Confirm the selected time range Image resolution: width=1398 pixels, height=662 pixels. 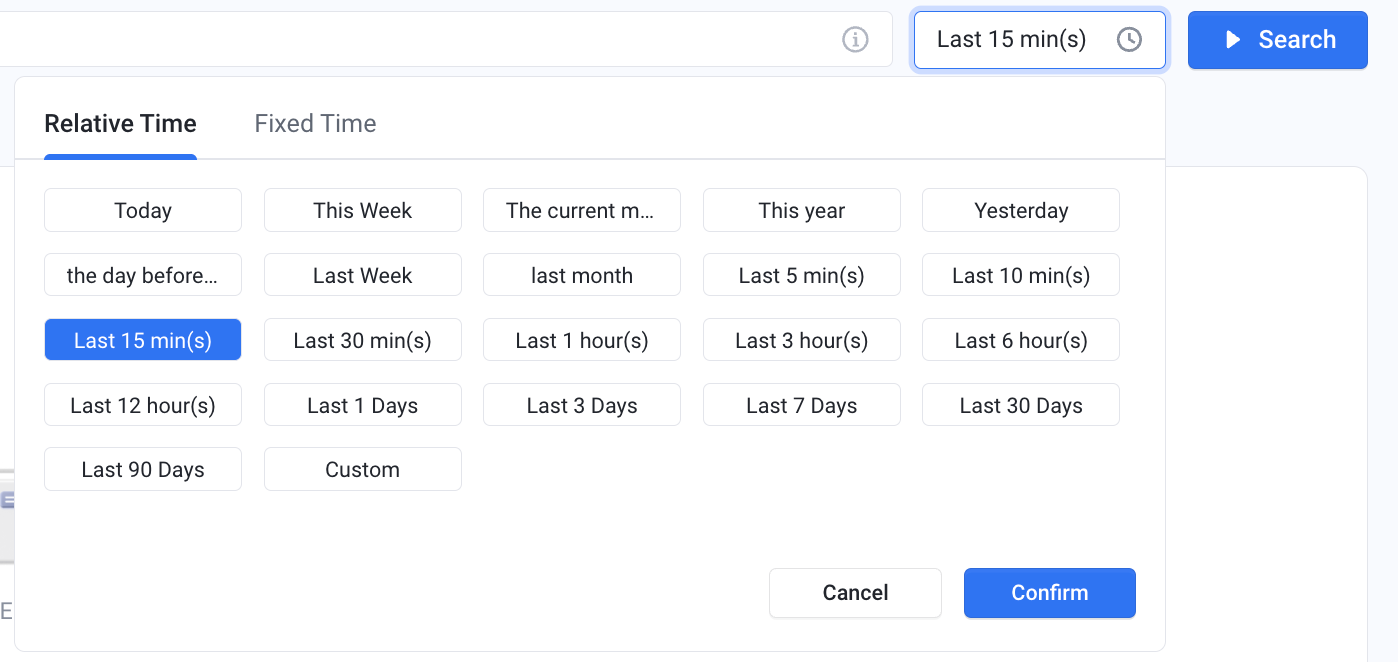click(x=1050, y=593)
